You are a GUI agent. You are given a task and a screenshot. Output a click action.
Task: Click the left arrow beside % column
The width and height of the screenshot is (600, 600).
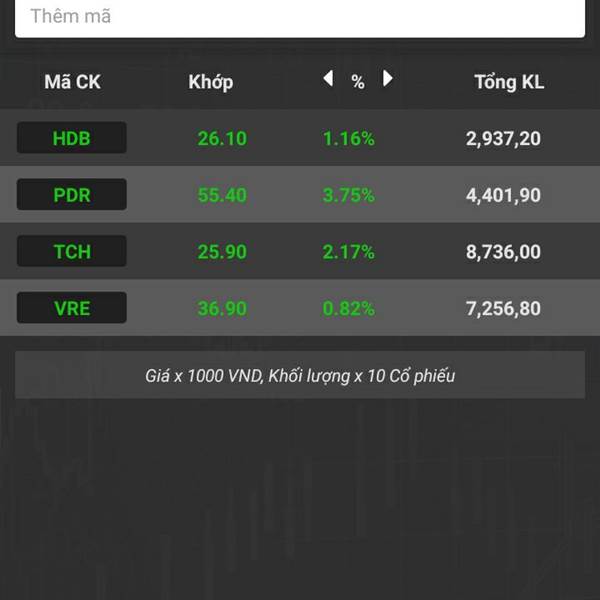(x=328, y=78)
